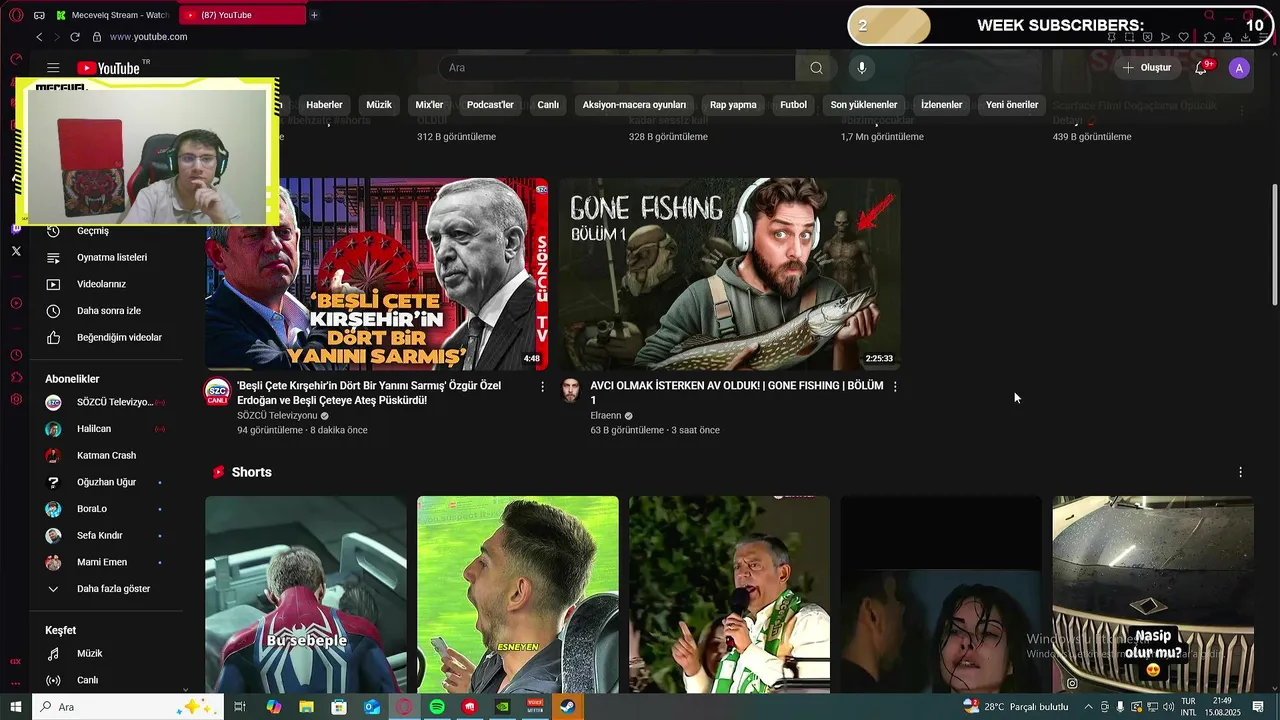Click the page vertical scrollbar thumb

pyautogui.click(x=1274, y=245)
